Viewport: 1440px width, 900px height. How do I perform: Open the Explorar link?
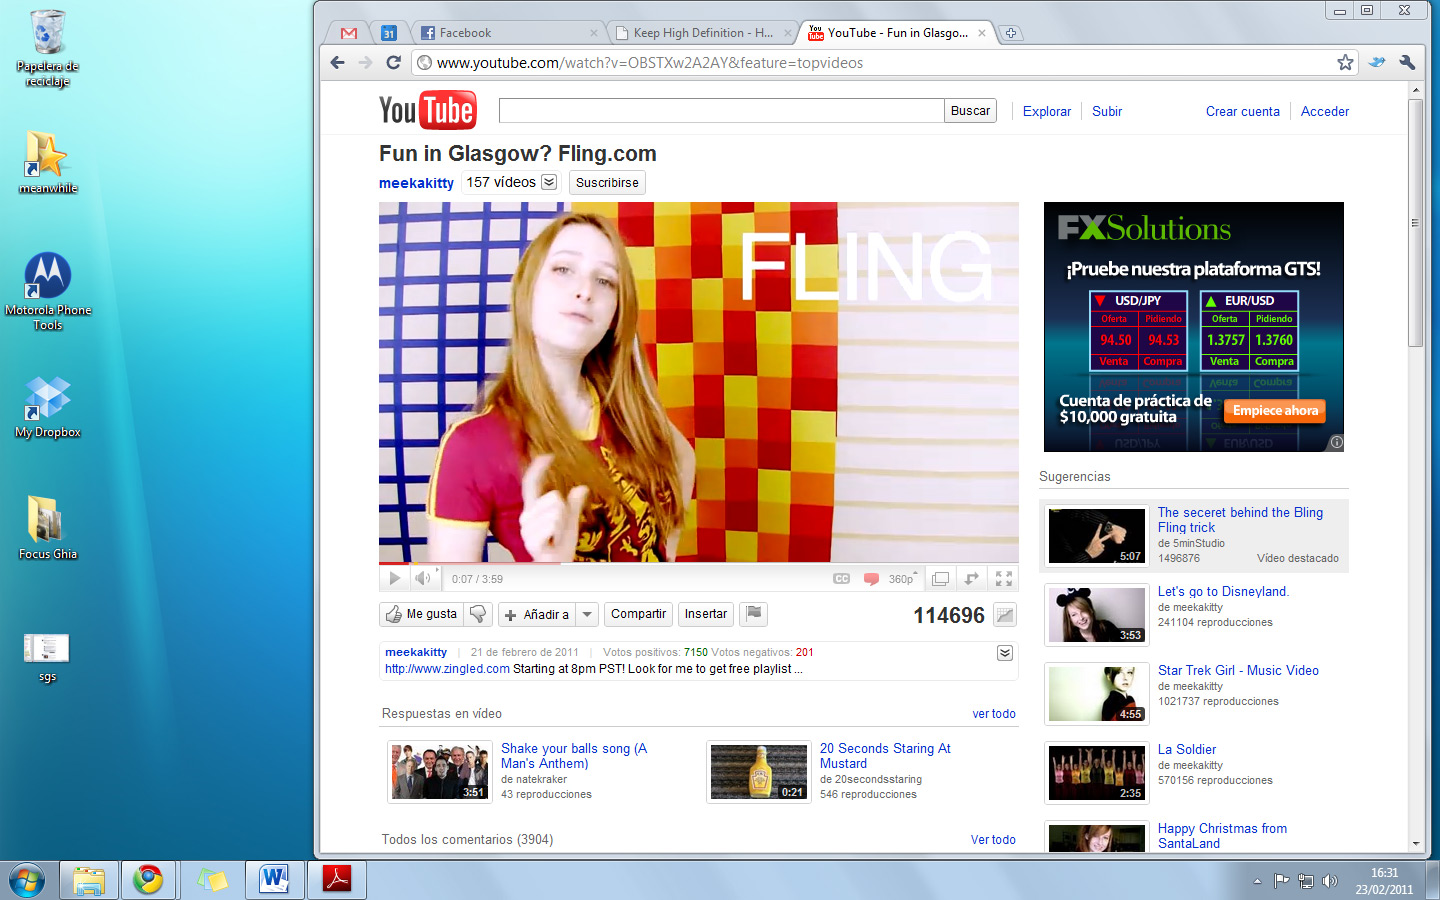coord(1046,112)
